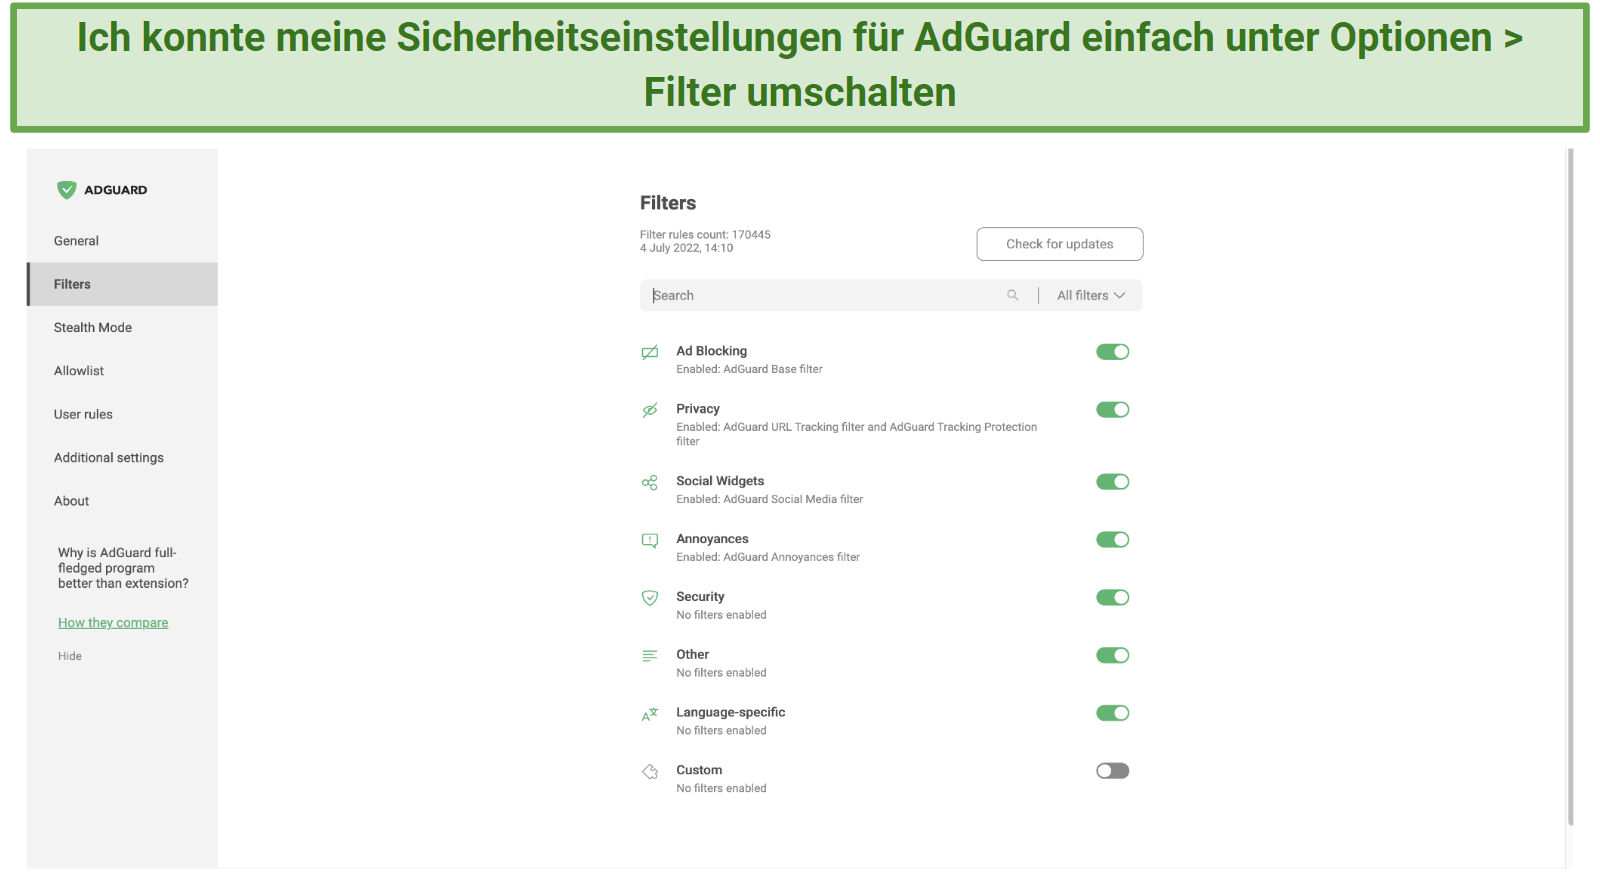Turn off the Privacy toggle
The width and height of the screenshot is (1600, 876).
[1112, 410]
